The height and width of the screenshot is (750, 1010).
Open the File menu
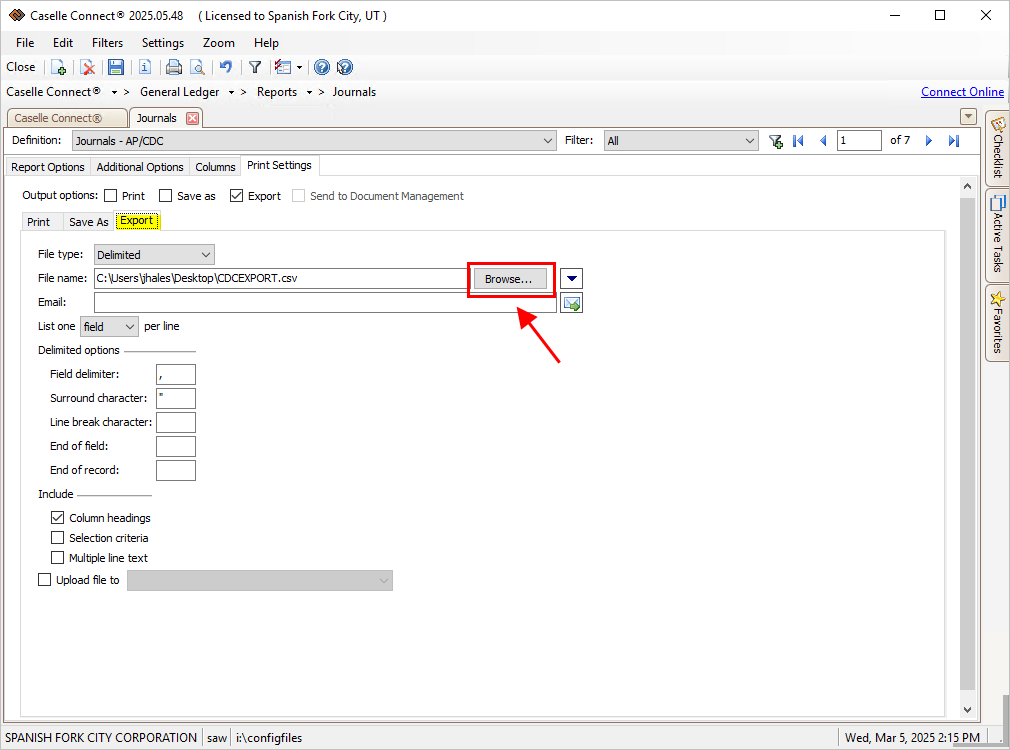pyautogui.click(x=25, y=43)
